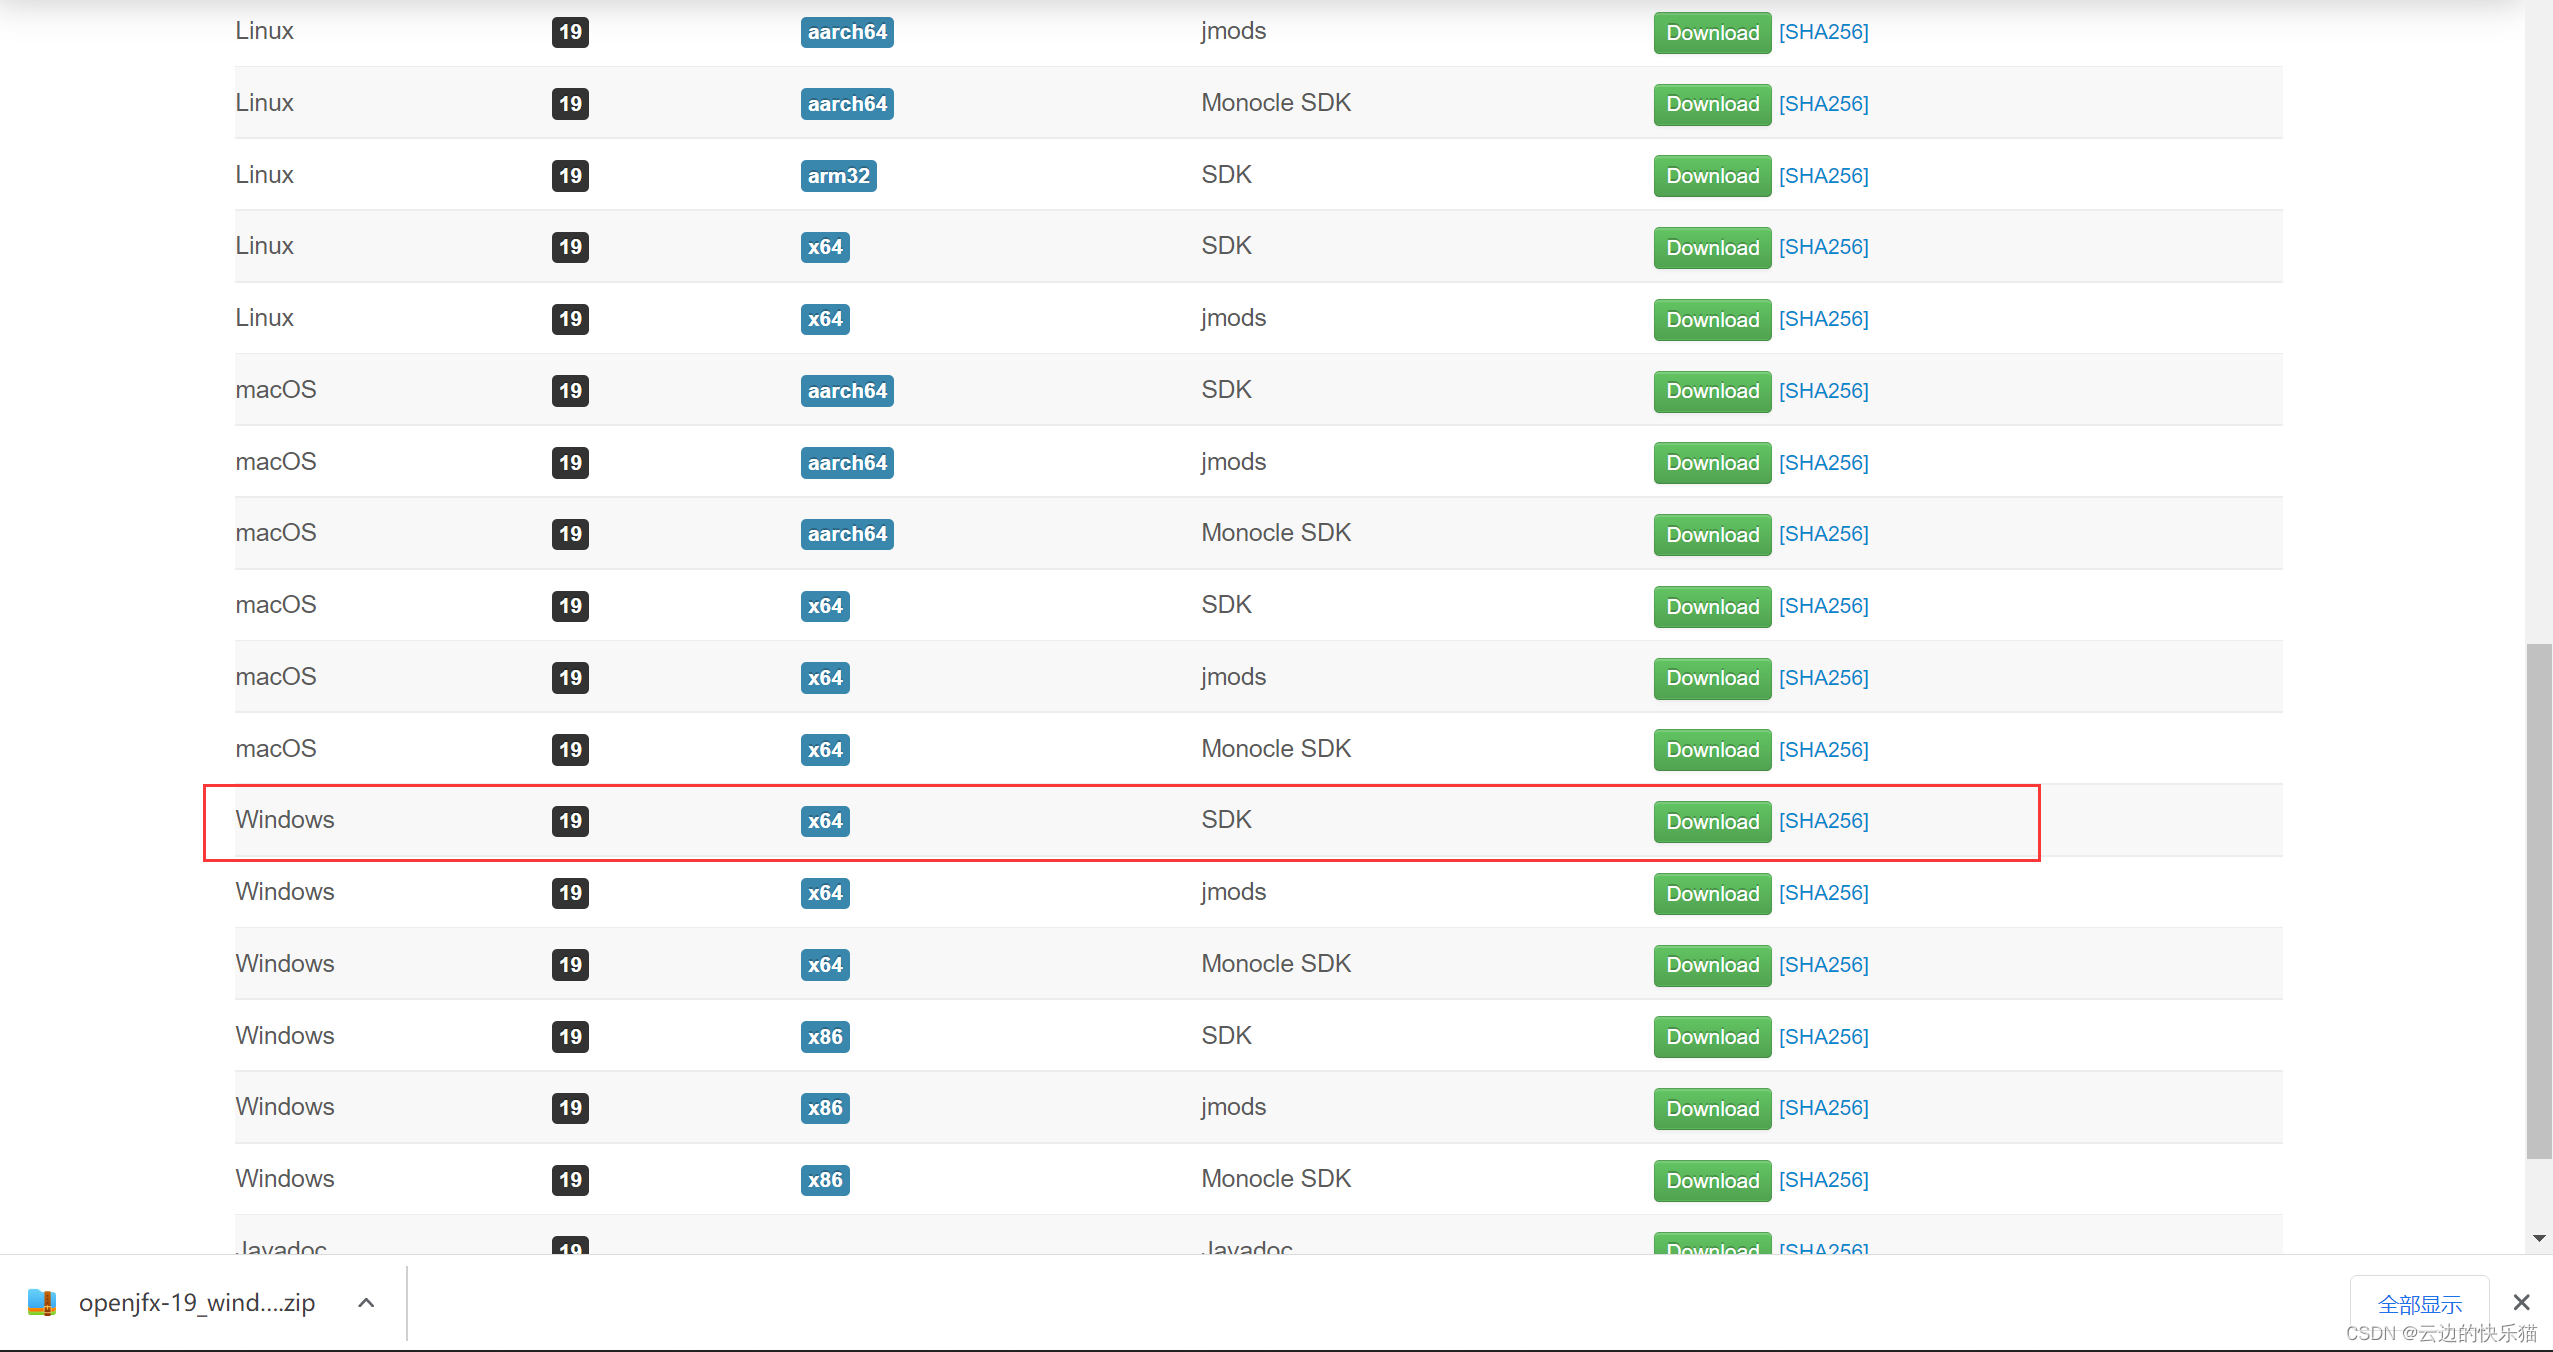Click the 全部显示 show all button
Viewport: 2553px width, 1352px height.
click(x=2418, y=1304)
